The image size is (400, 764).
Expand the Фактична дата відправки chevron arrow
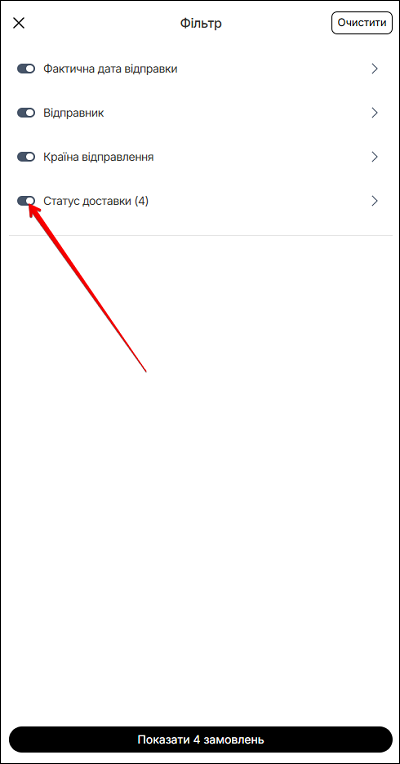tap(375, 69)
